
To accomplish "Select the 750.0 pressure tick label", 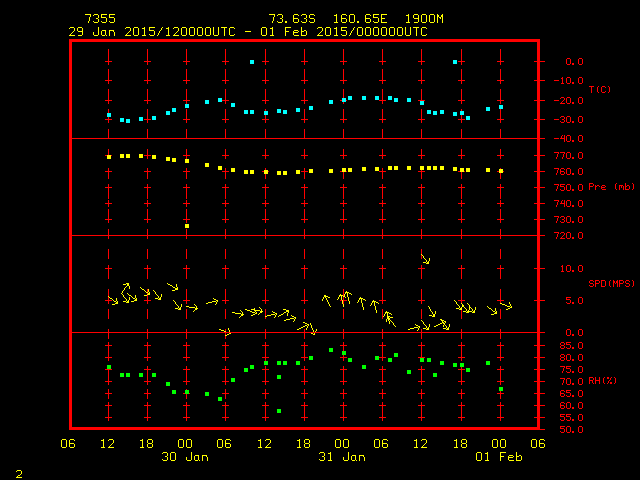I will [569, 187].
